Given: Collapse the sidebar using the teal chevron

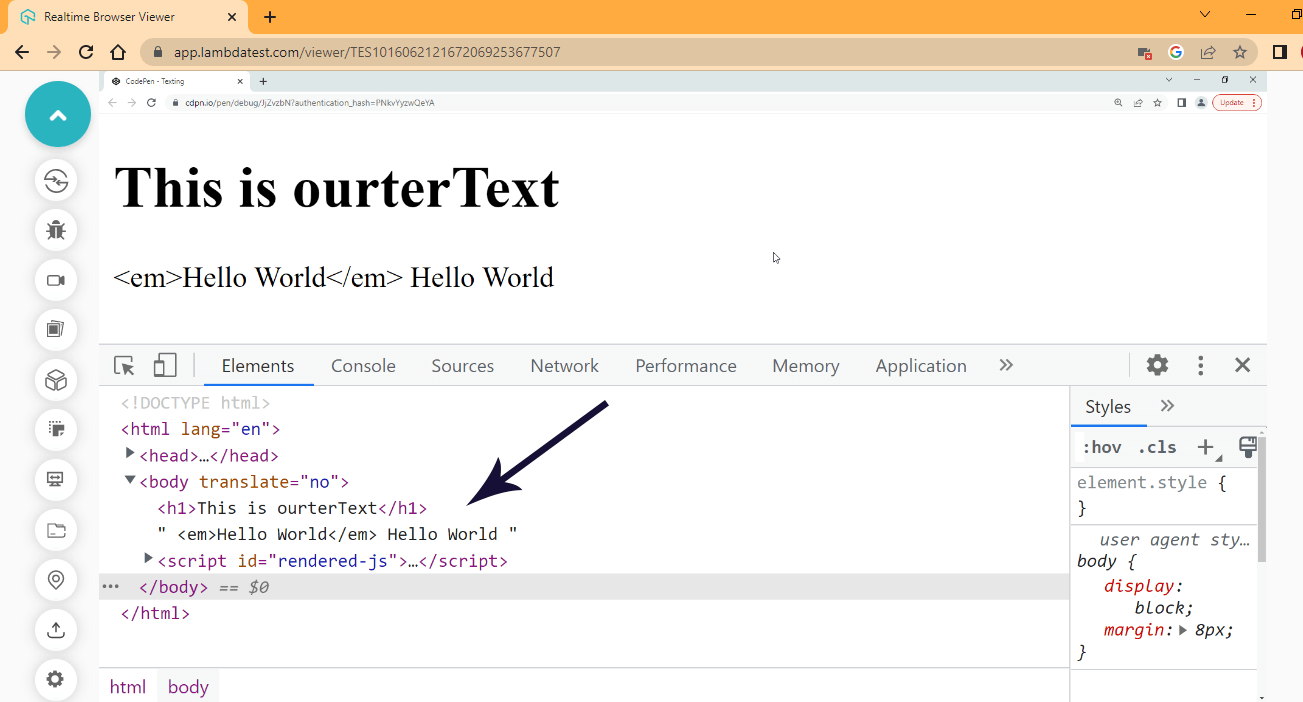Looking at the screenshot, I should click(x=57, y=114).
